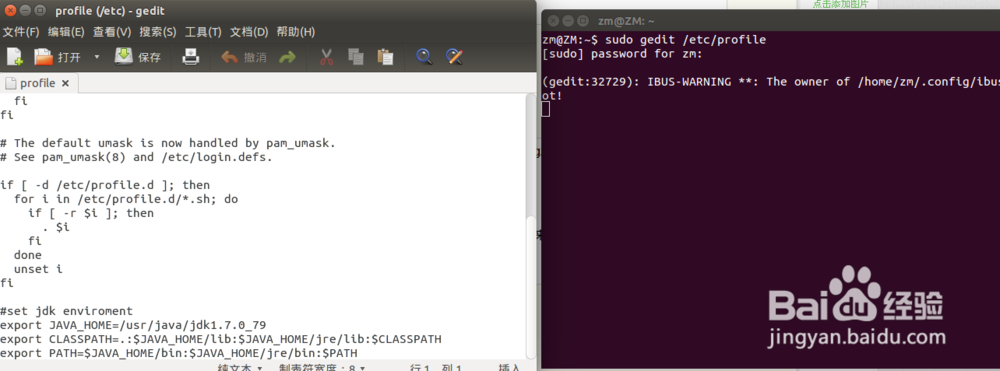Click the 'unset i' line
Viewport: 1000px width, 371px height.
(x=38, y=269)
